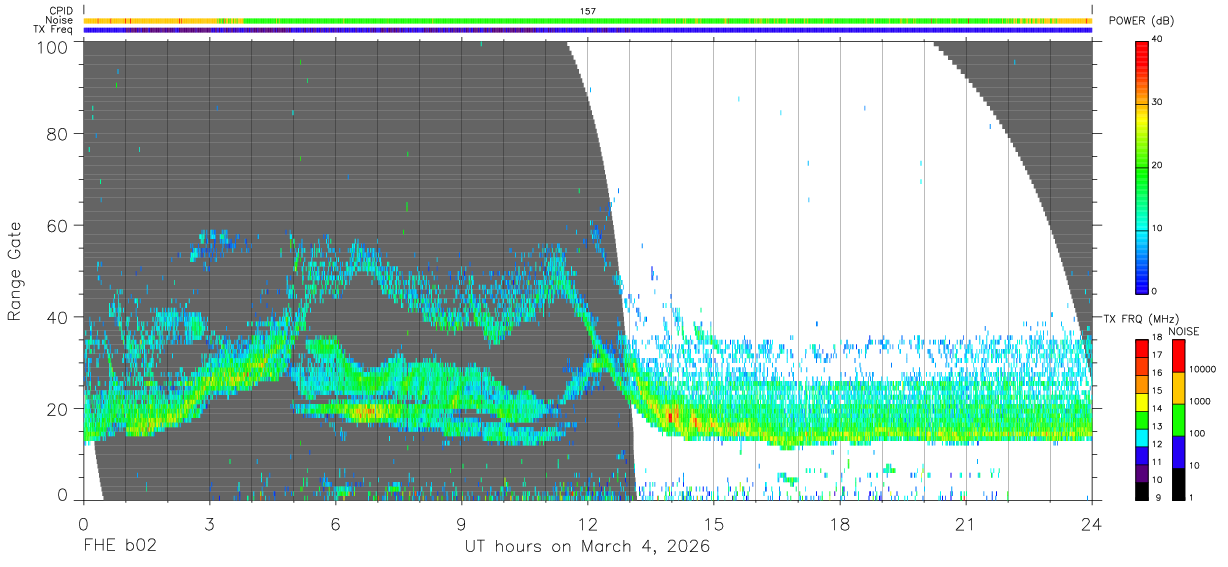Viewport: 1228px width, 567px height.
Task: Click the FHE b02 station label
Action: [119, 547]
